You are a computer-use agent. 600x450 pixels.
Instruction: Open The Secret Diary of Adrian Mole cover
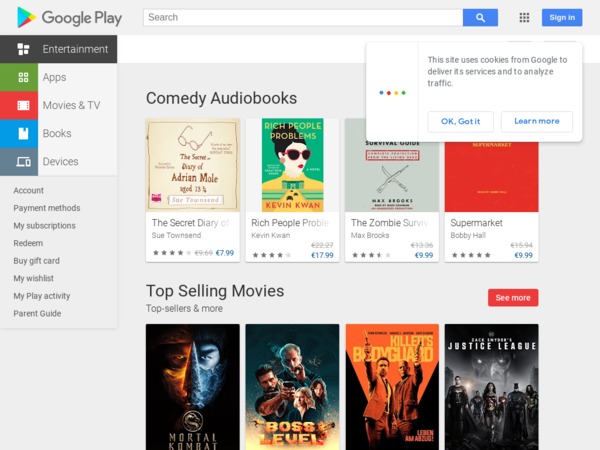192,165
